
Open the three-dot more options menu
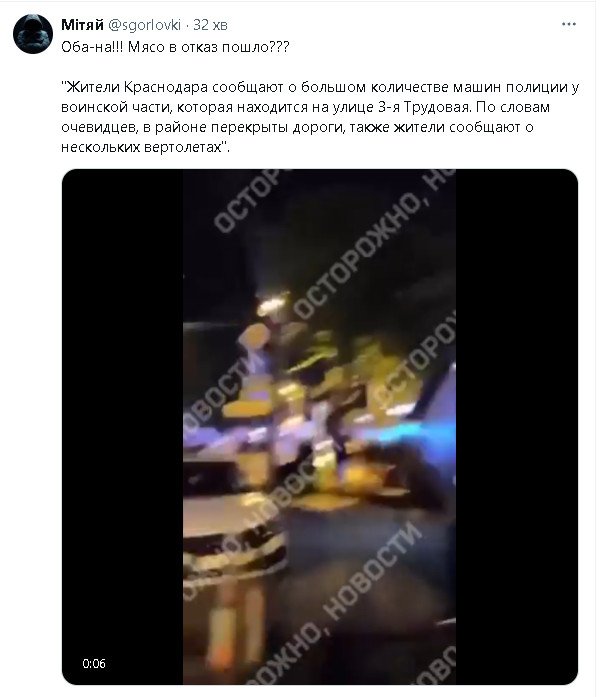point(569,24)
